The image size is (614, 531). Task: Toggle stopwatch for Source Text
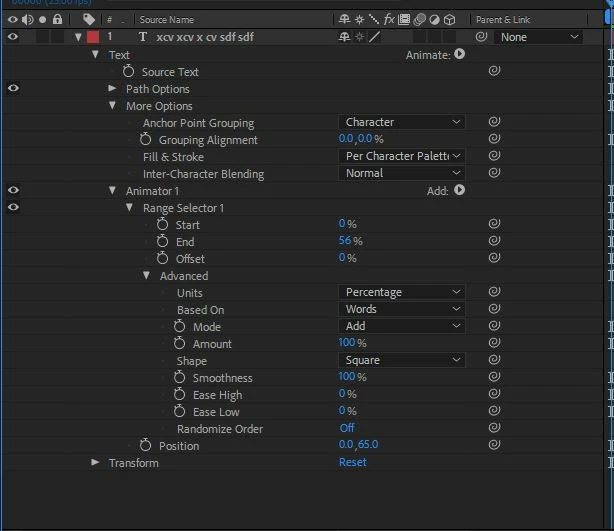tap(128, 71)
